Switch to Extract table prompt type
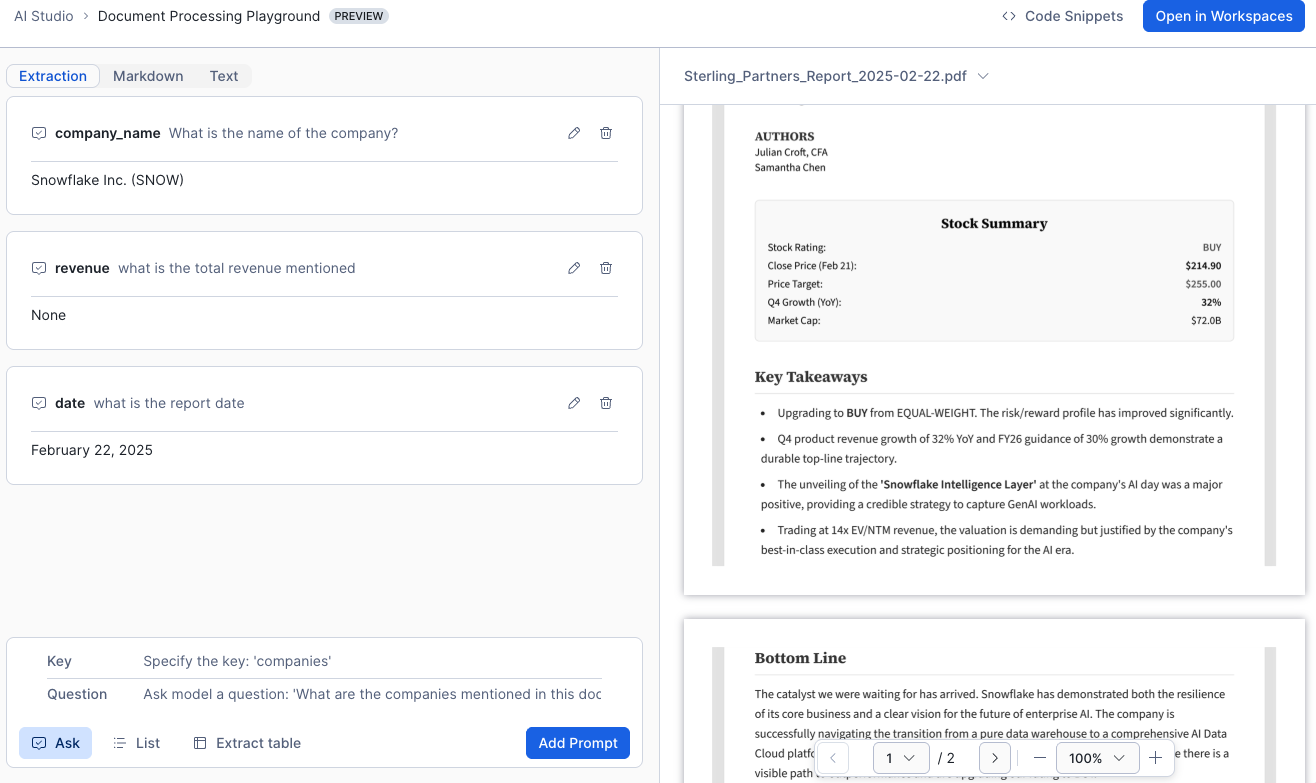This screenshot has height=783, width=1316. pos(247,743)
